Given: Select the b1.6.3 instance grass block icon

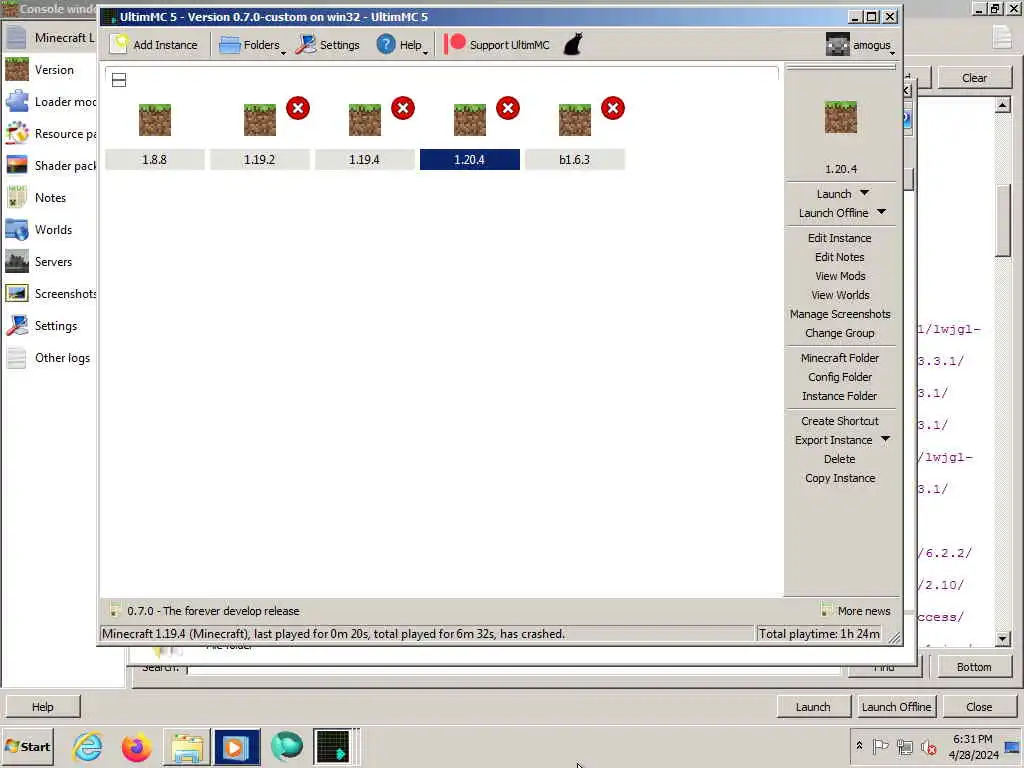Looking at the screenshot, I should tap(575, 120).
